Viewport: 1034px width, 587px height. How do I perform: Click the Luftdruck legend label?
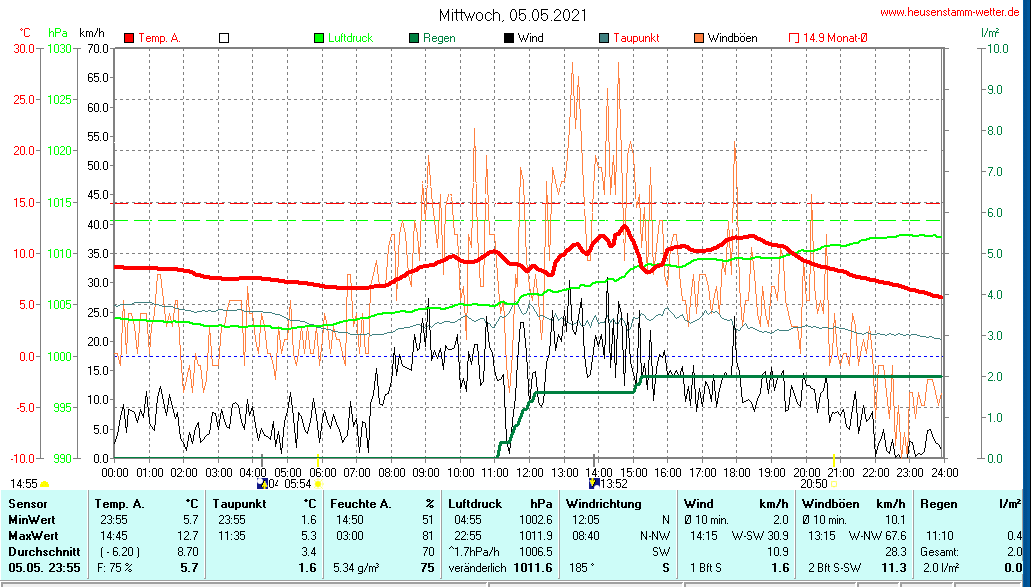pyautogui.click(x=350, y=38)
